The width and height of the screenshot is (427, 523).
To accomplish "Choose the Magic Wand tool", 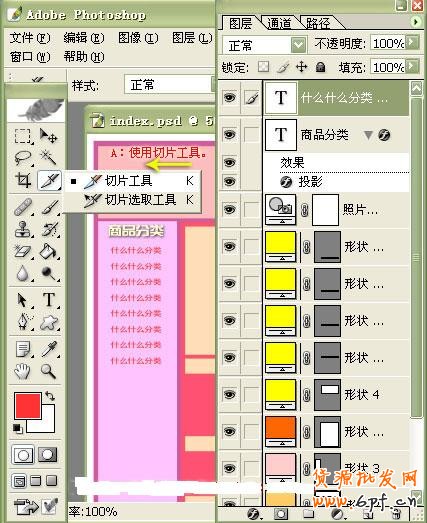I will click(x=49, y=157).
